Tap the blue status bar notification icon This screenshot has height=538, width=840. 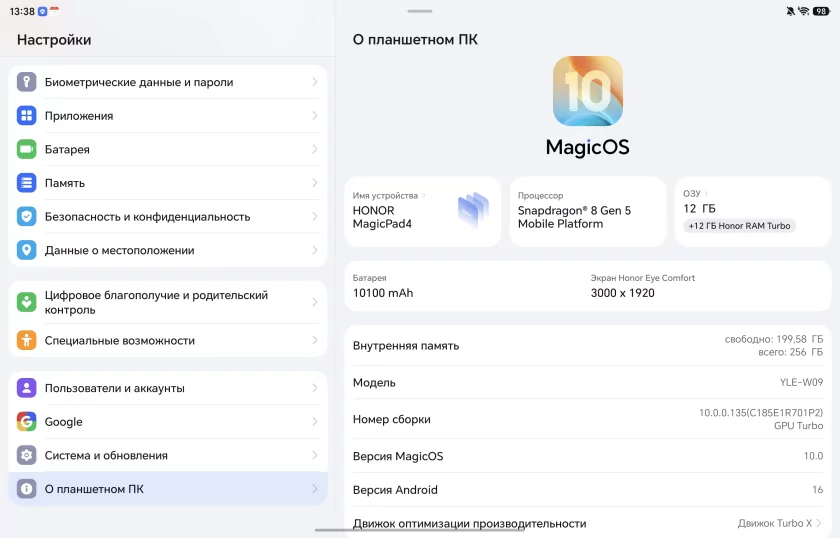tap(42, 11)
